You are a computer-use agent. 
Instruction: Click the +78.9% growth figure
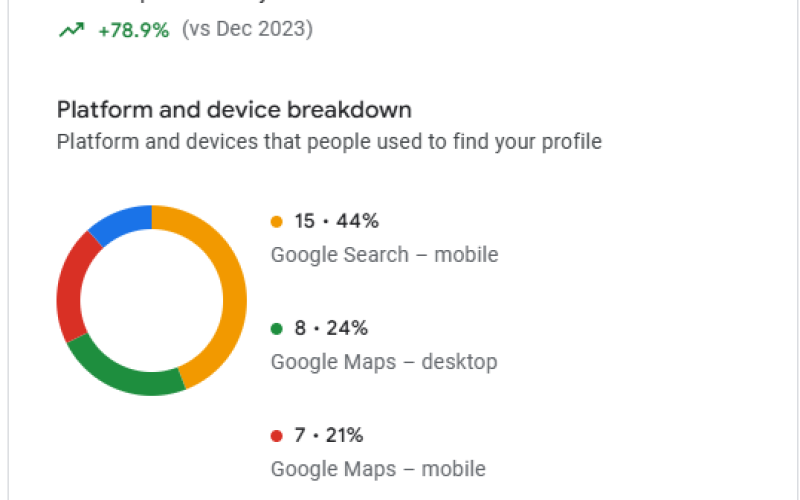click(133, 30)
